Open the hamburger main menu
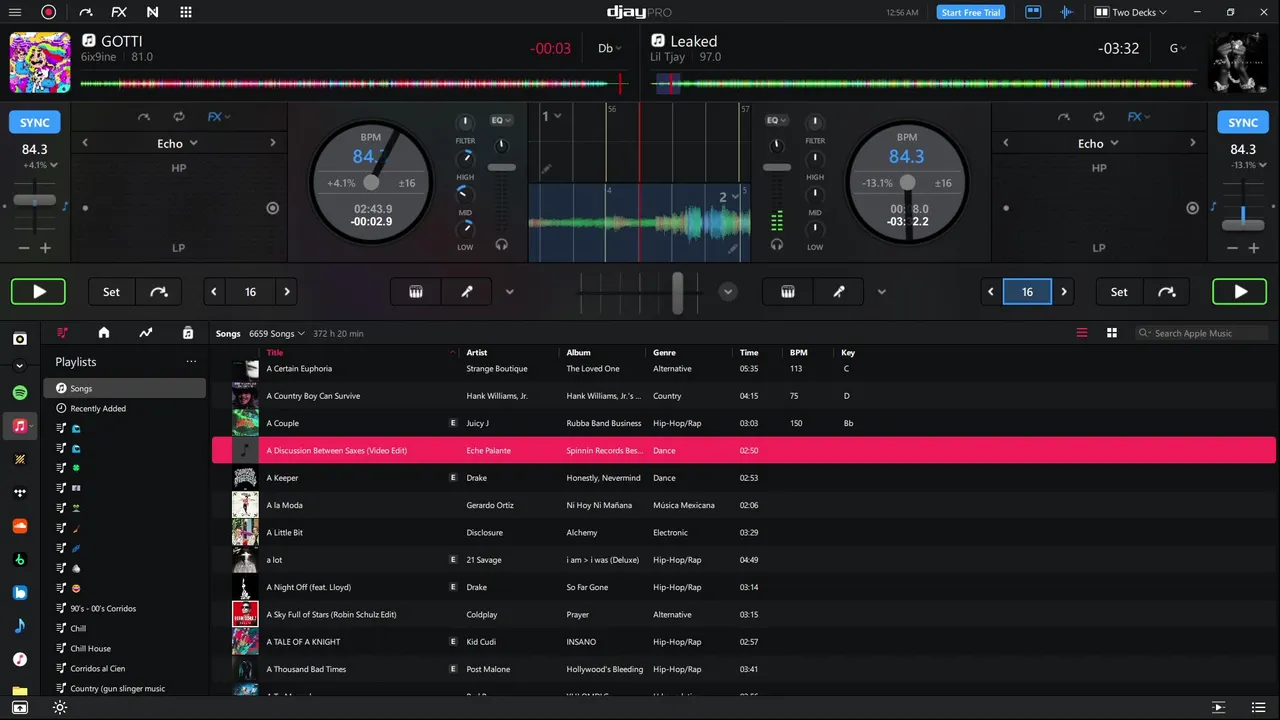The width and height of the screenshot is (1280, 720). (16, 12)
